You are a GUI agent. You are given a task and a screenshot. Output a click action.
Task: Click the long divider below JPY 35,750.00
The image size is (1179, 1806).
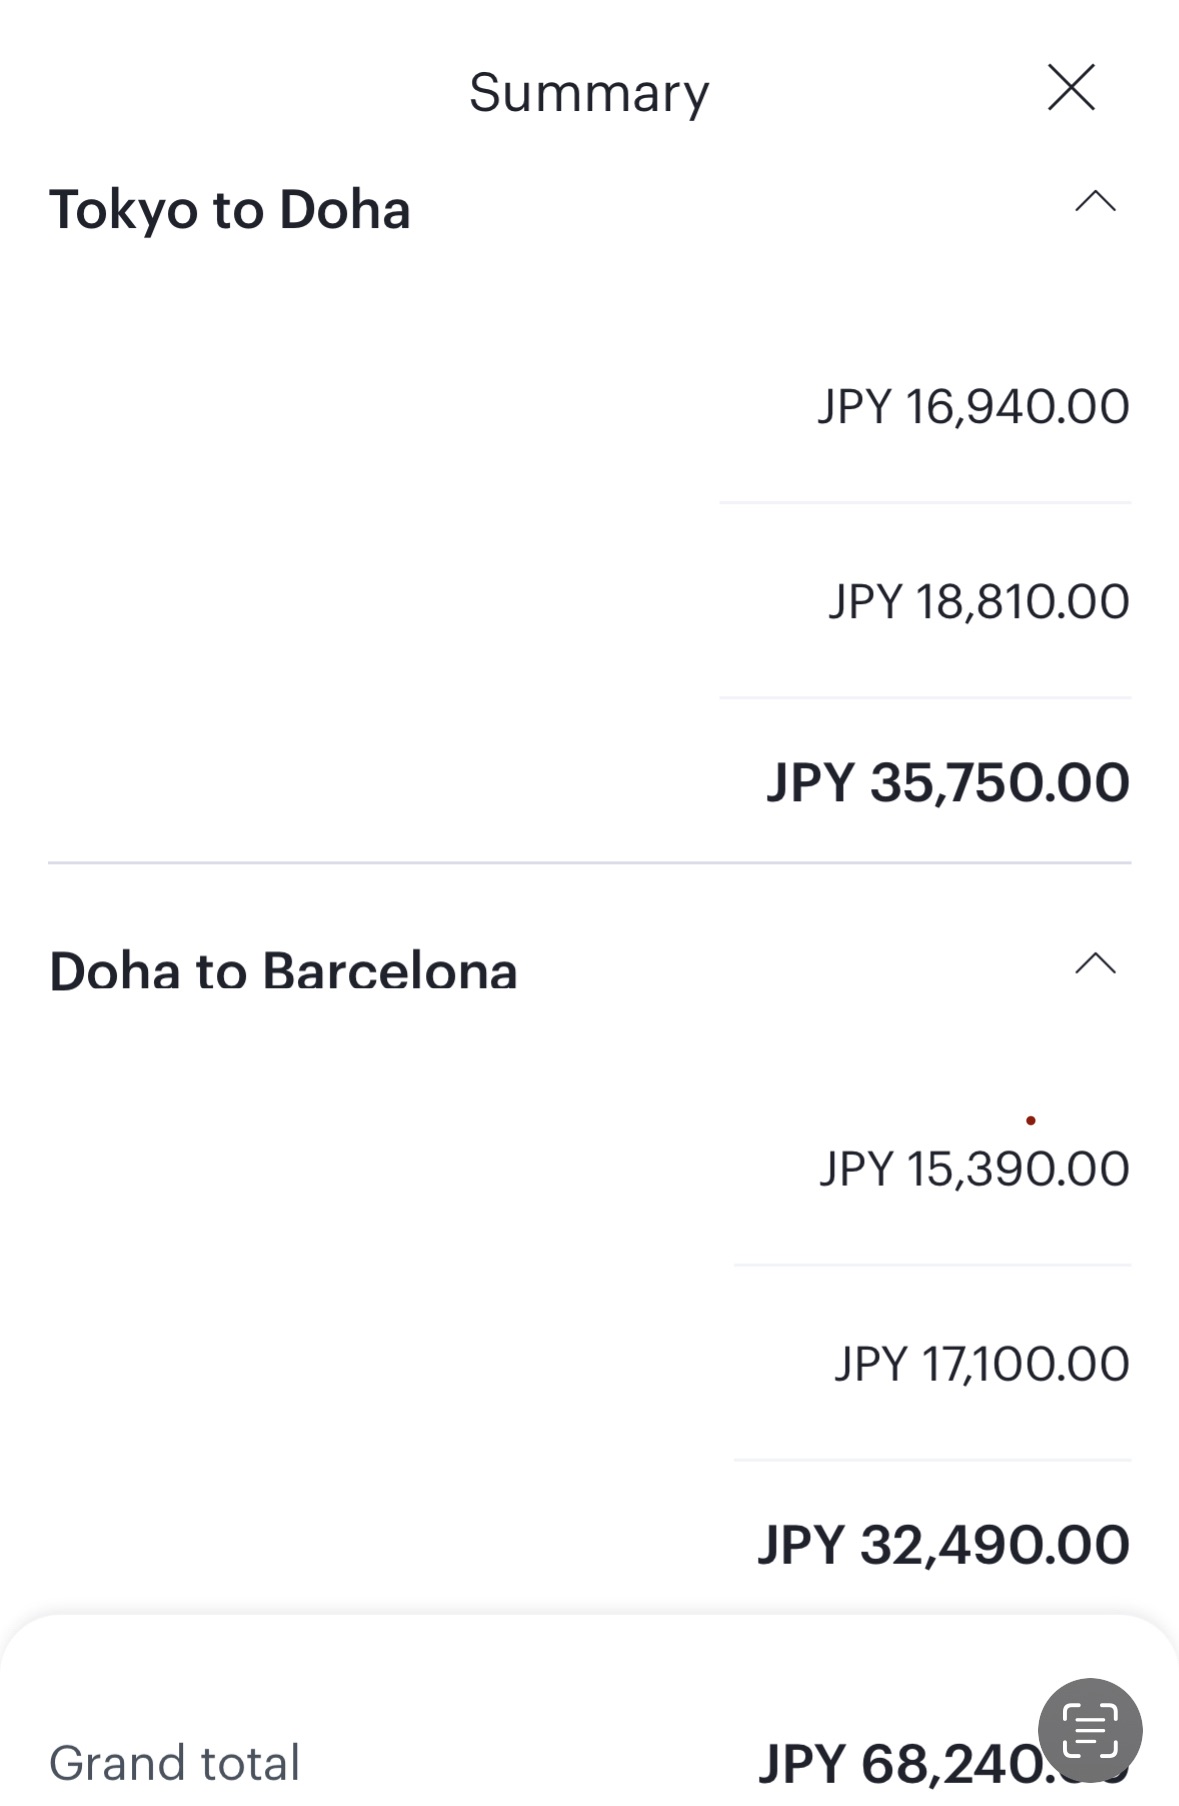pos(589,862)
